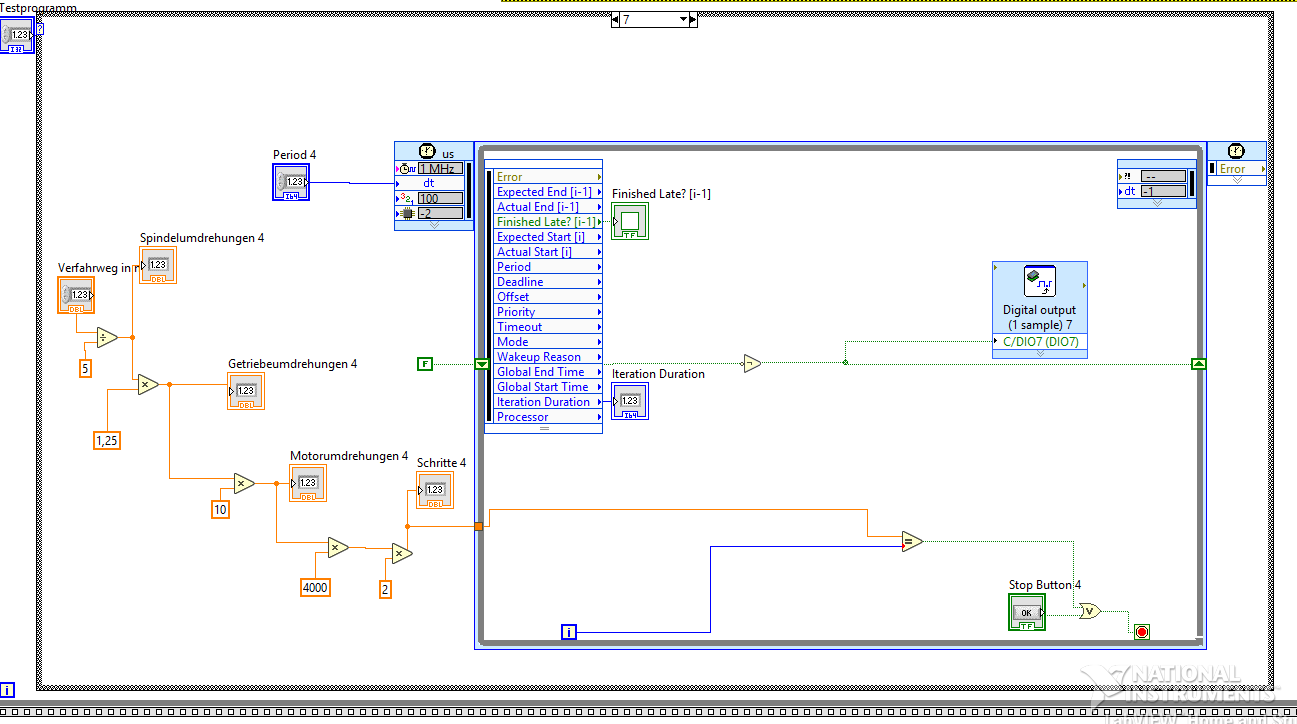
Task: Click the priority value 100 field
Action: [440, 198]
